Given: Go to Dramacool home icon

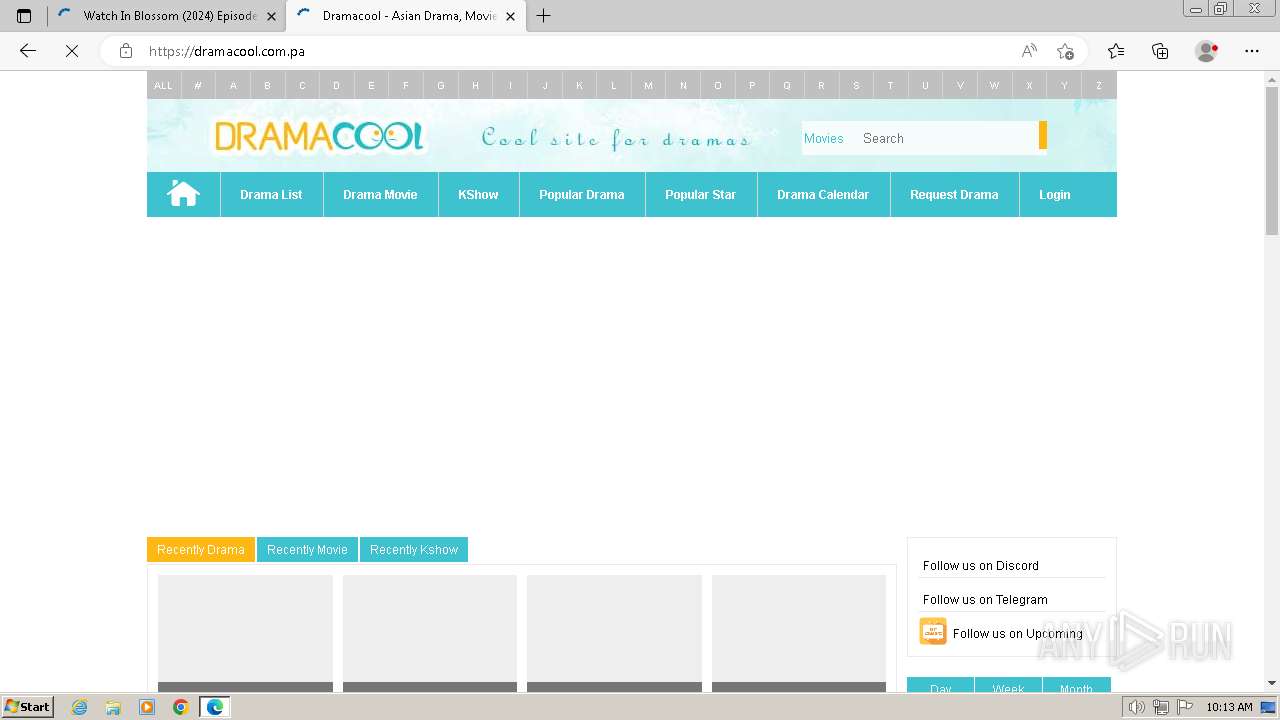Looking at the screenshot, I should tap(183, 194).
